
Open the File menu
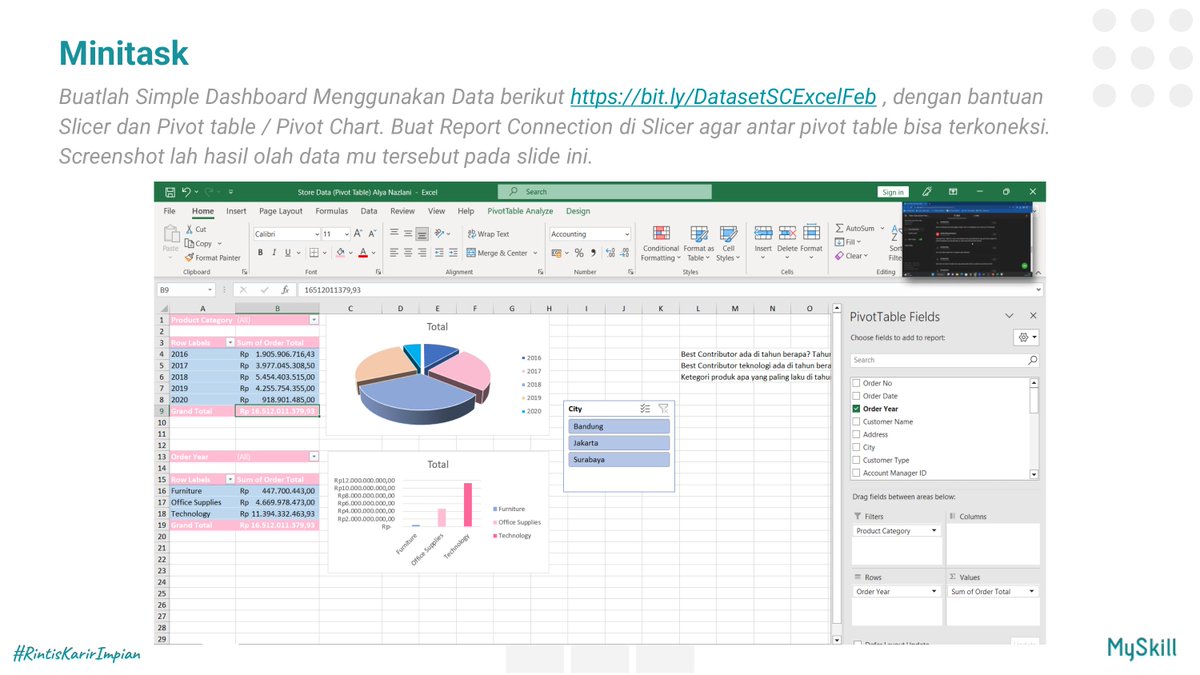pos(170,211)
